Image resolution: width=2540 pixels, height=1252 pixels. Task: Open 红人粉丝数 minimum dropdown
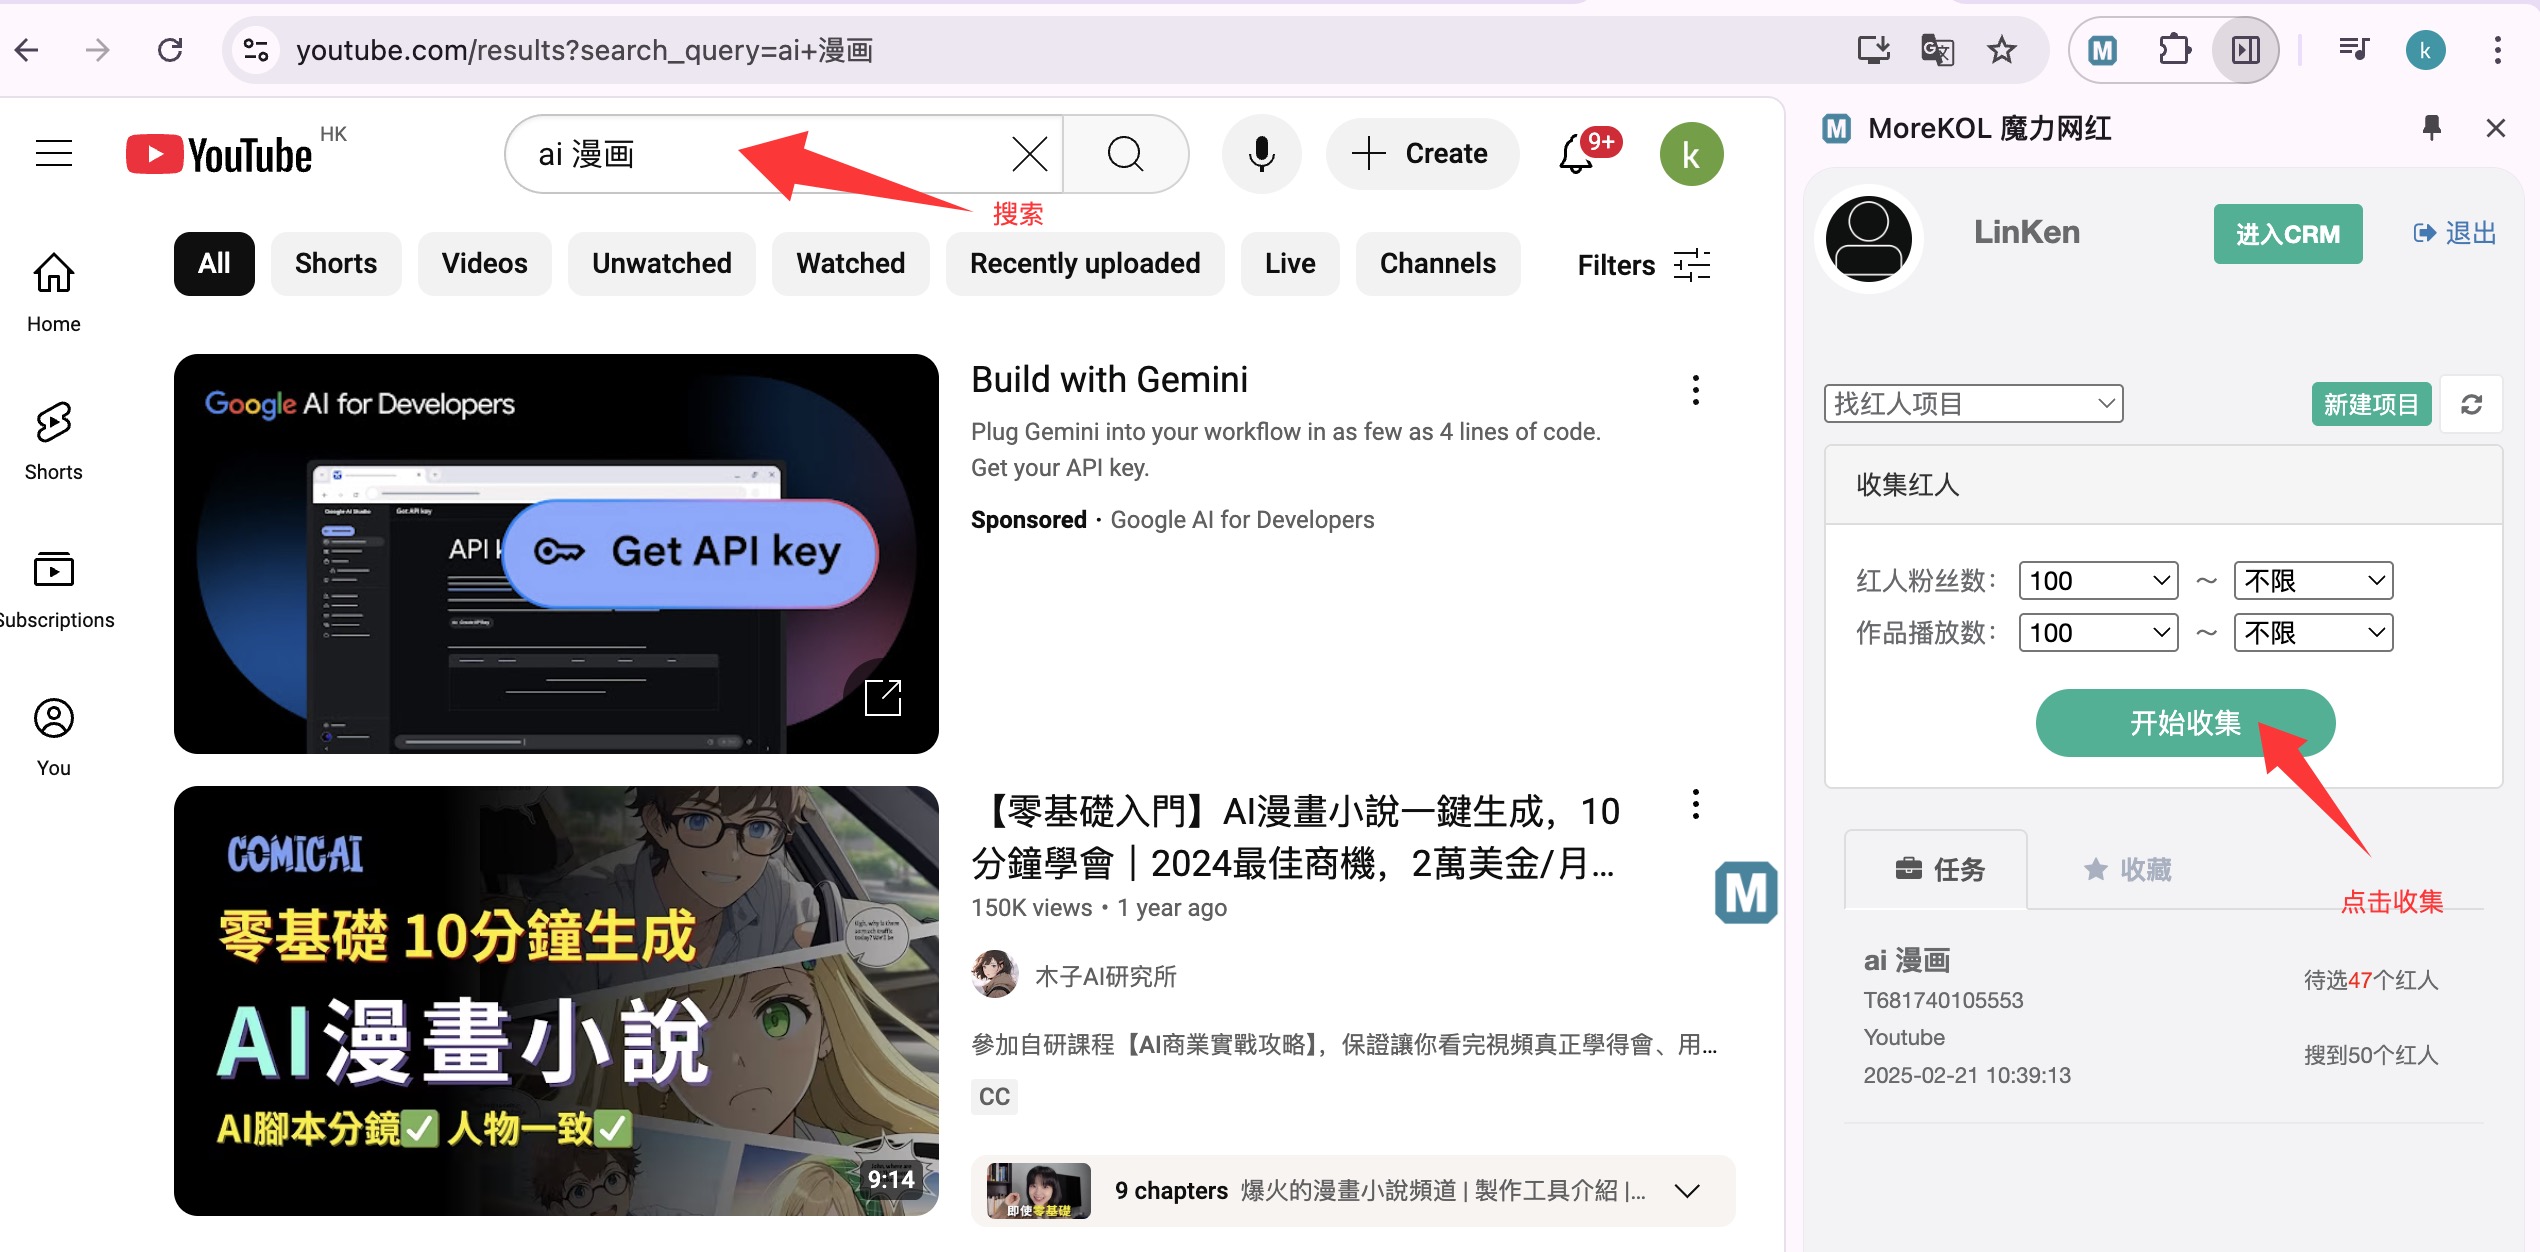(2098, 581)
